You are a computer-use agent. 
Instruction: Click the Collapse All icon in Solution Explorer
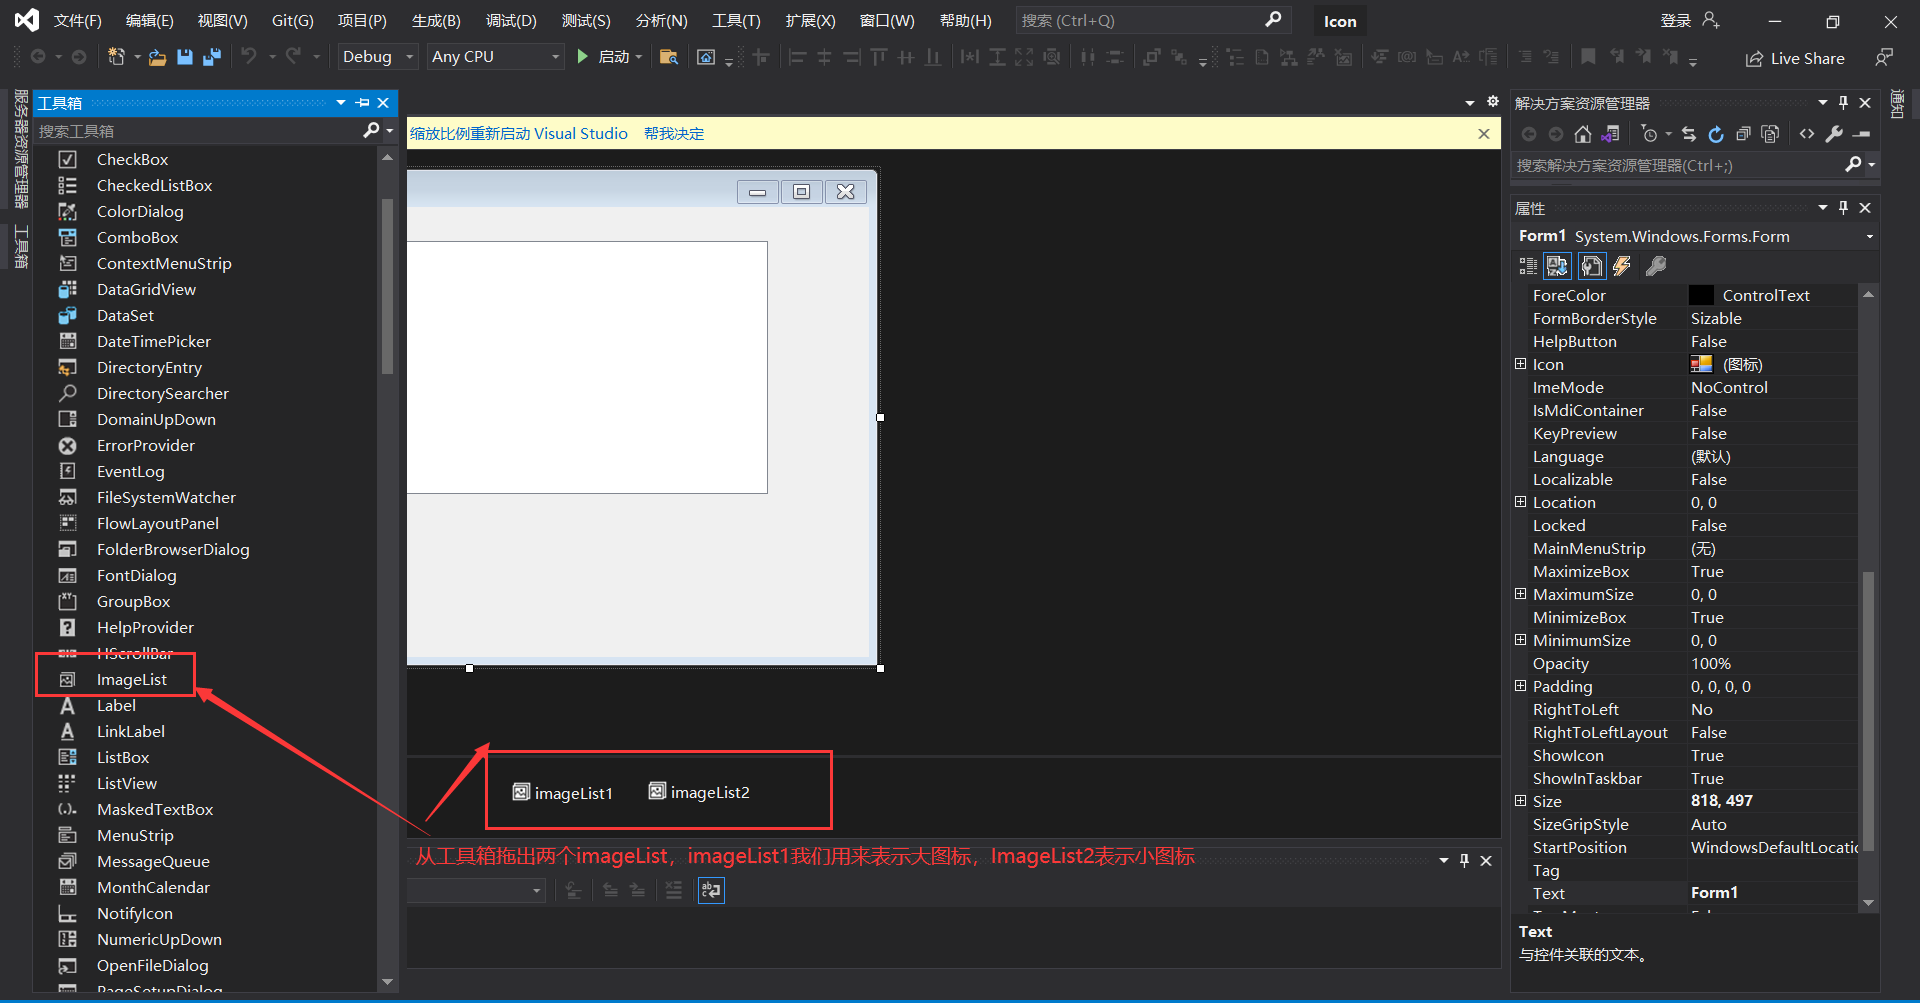(x=1743, y=134)
